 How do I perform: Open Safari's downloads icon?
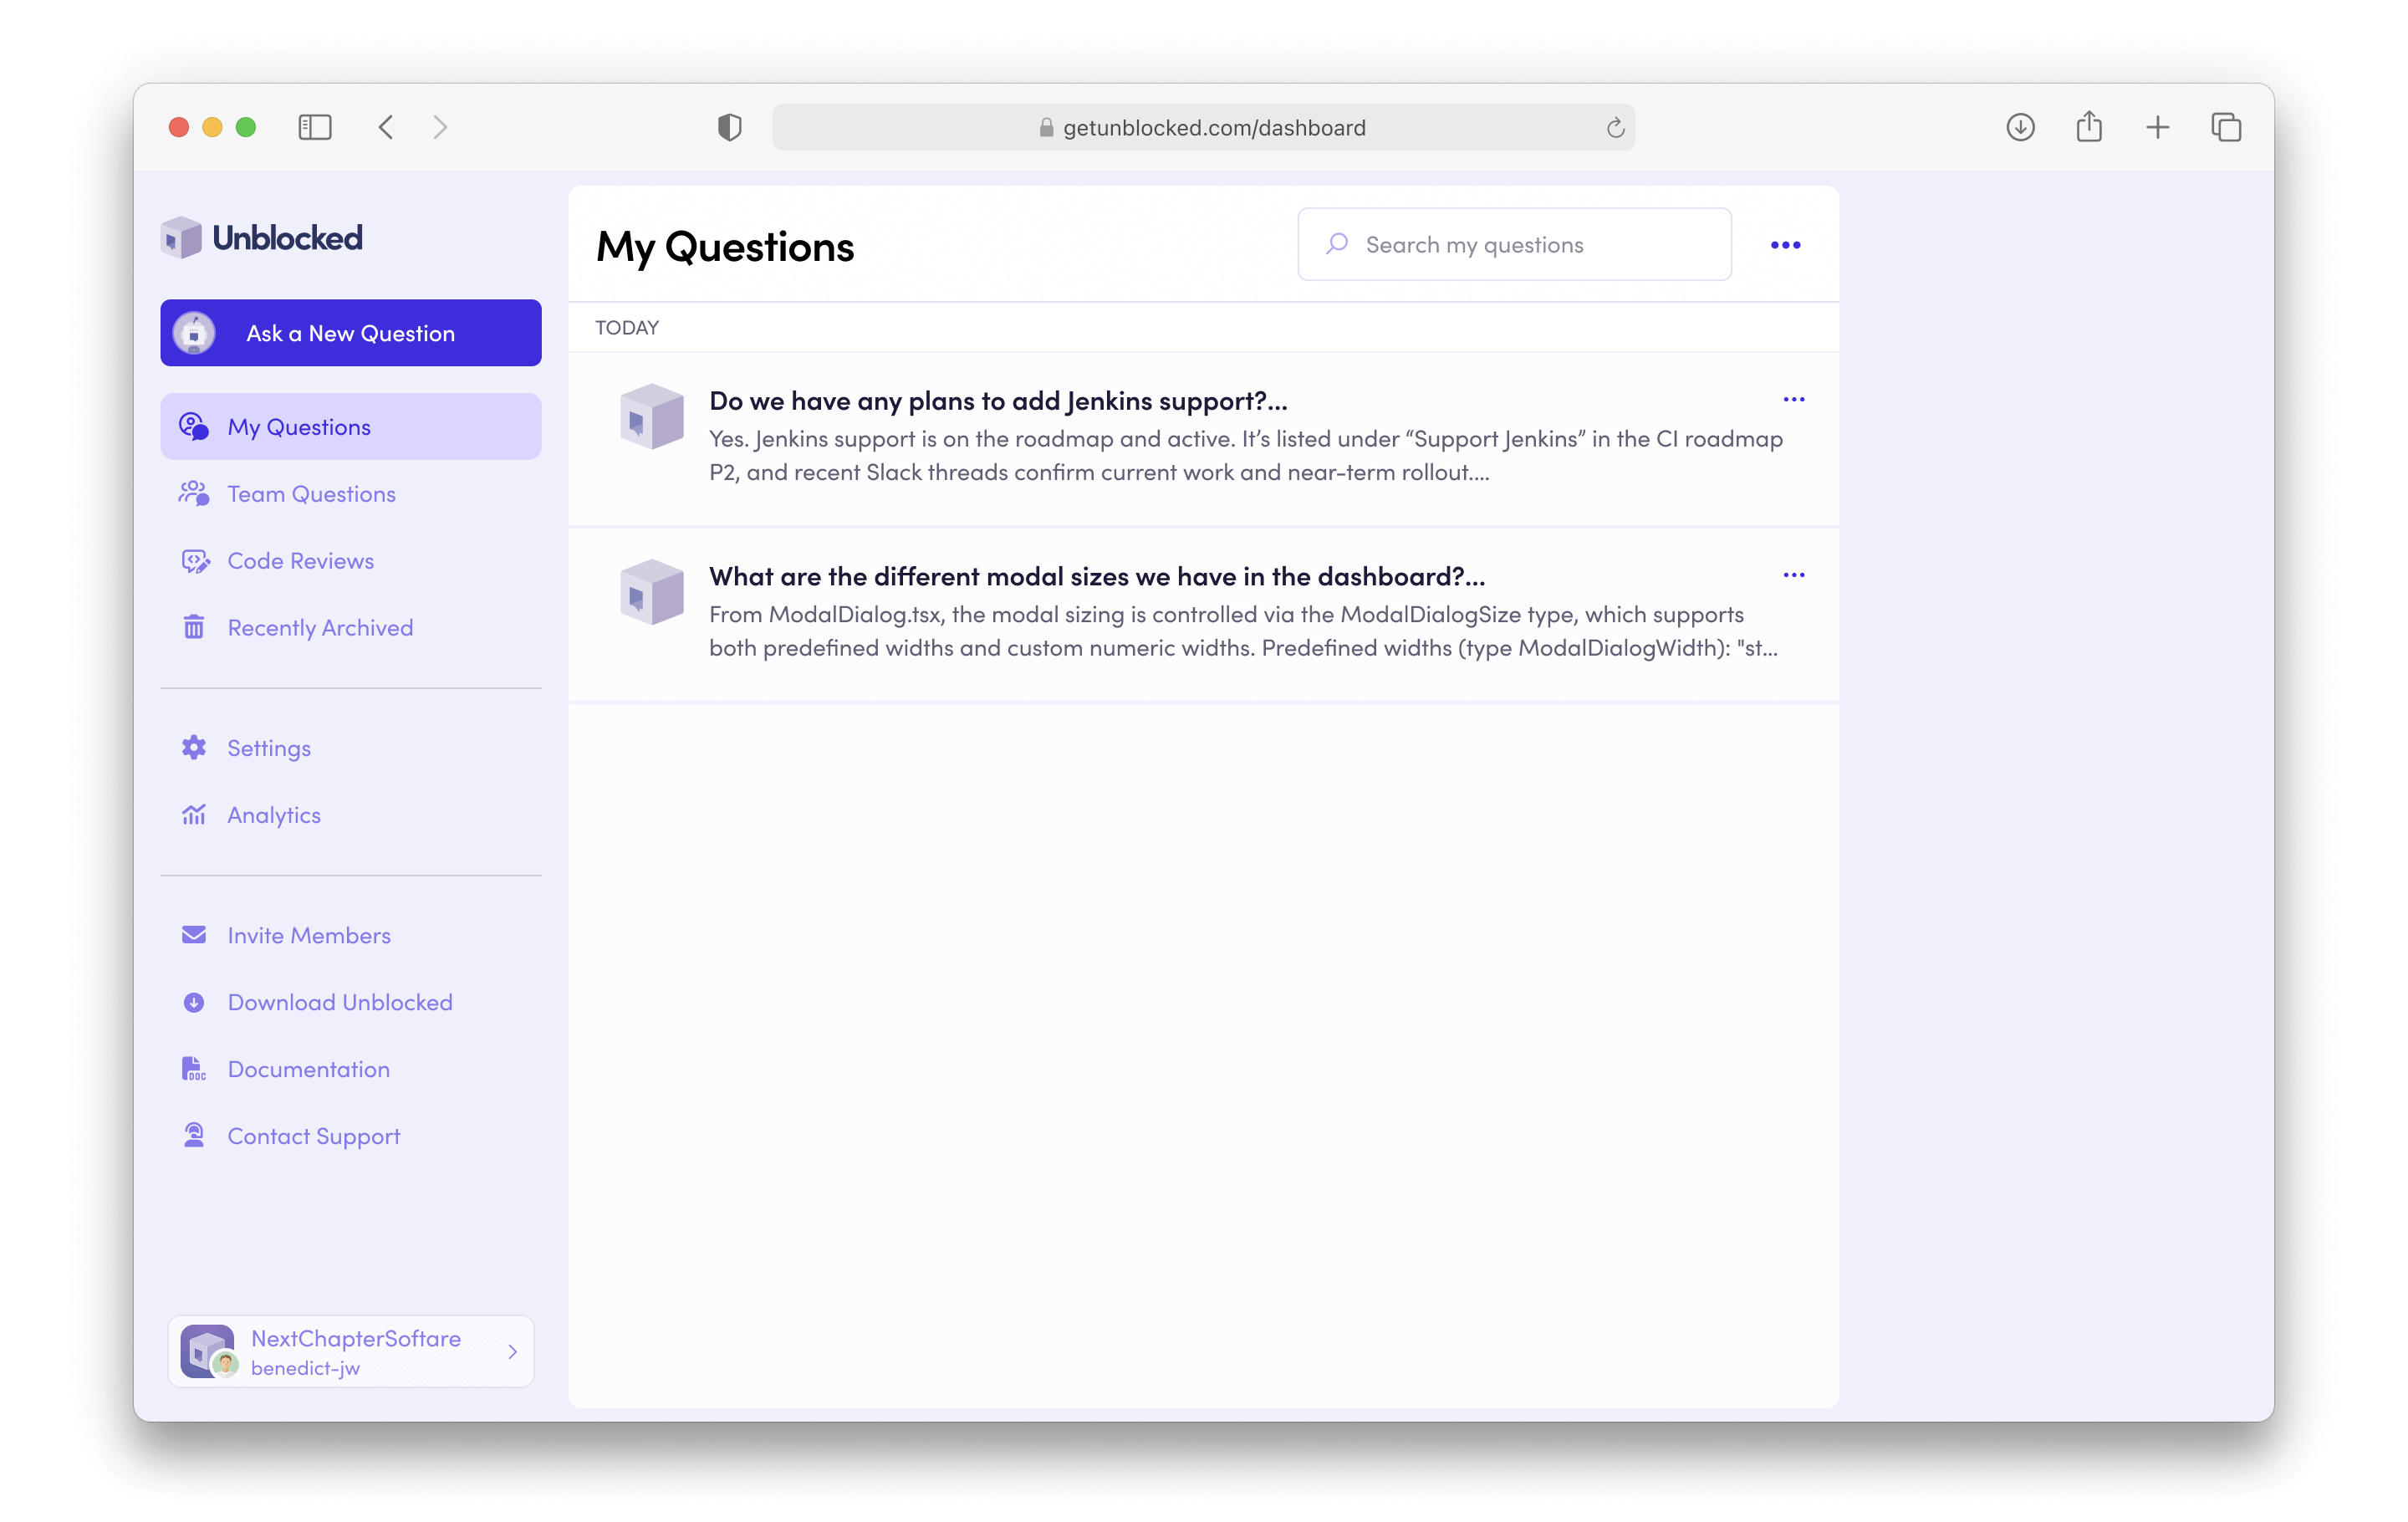tap(2020, 127)
